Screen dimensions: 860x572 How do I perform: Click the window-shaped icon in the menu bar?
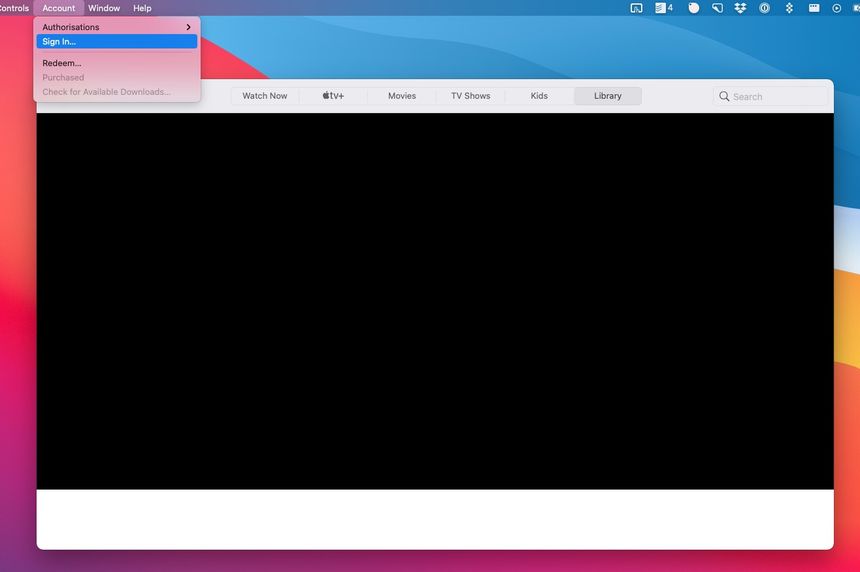(814, 8)
